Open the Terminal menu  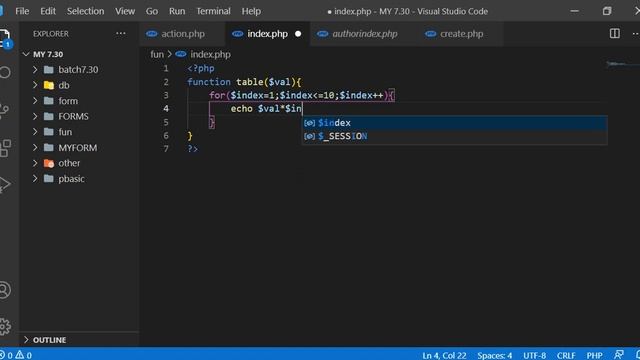[213, 11]
